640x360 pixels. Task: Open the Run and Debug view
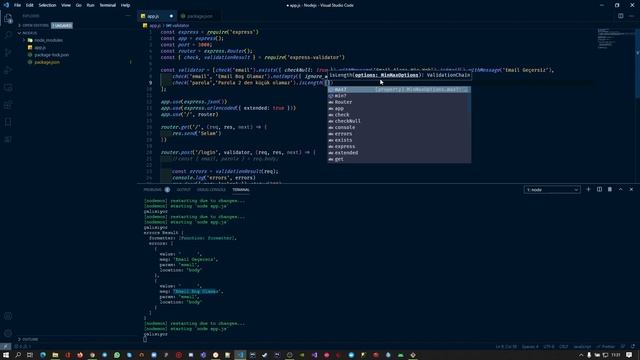pyautogui.click(x=8, y=70)
